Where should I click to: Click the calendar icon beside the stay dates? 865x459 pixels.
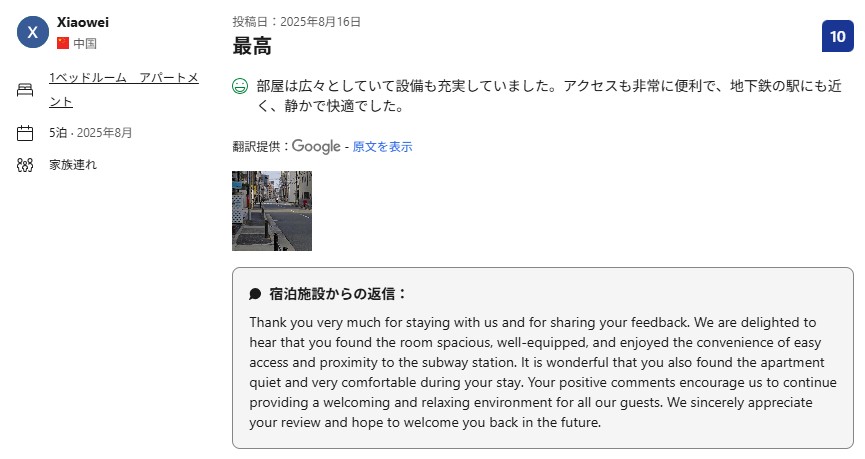coord(25,133)
